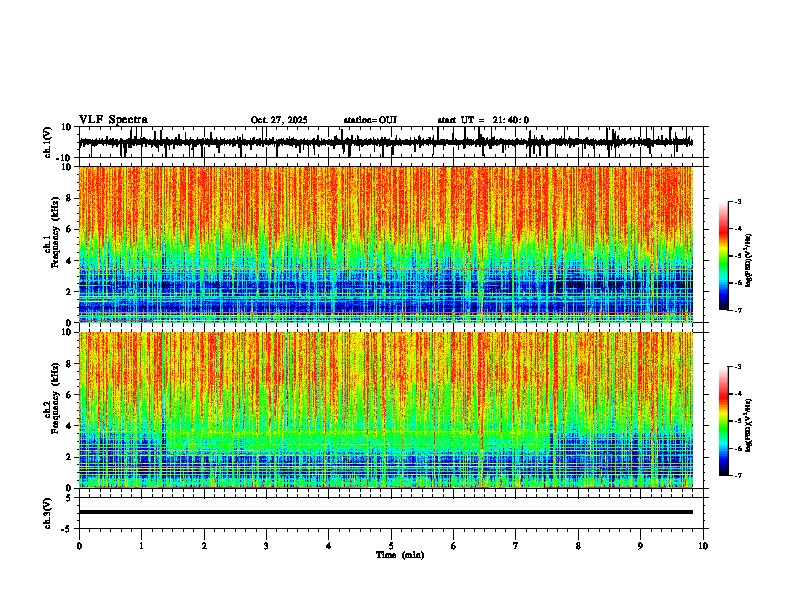Screen dimensions: 792x612
Task: Click the 'start UT = 21:40:0' text
Action: (x=483, y=120)
